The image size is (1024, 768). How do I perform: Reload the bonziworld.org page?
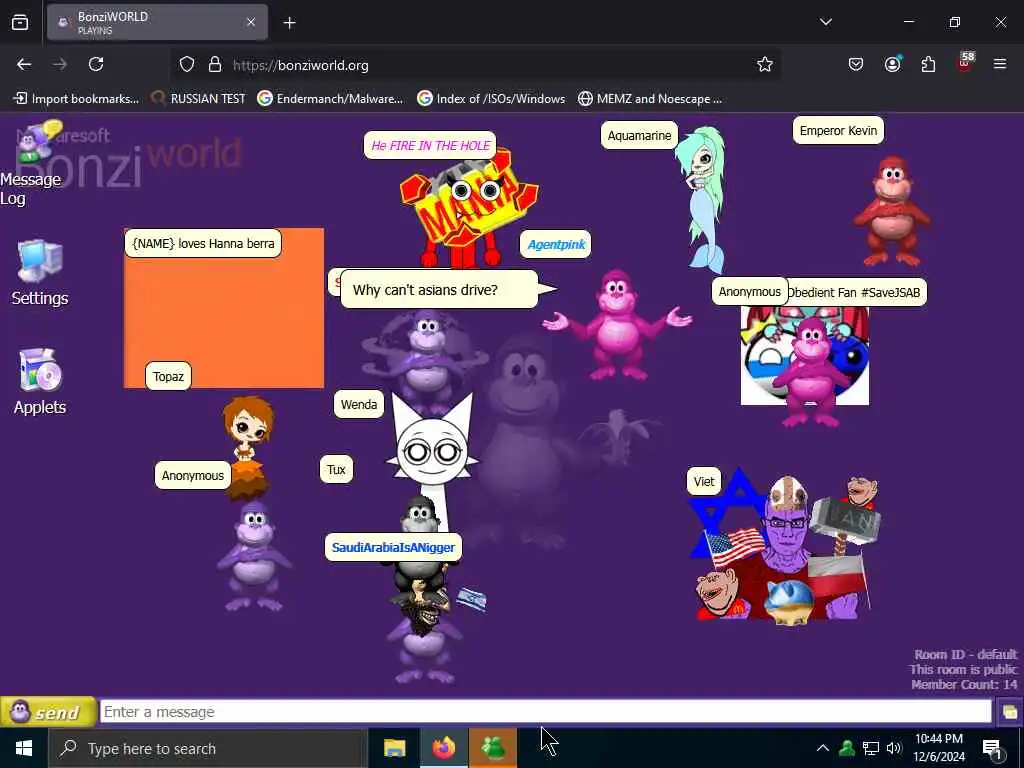tap(96, 64)
